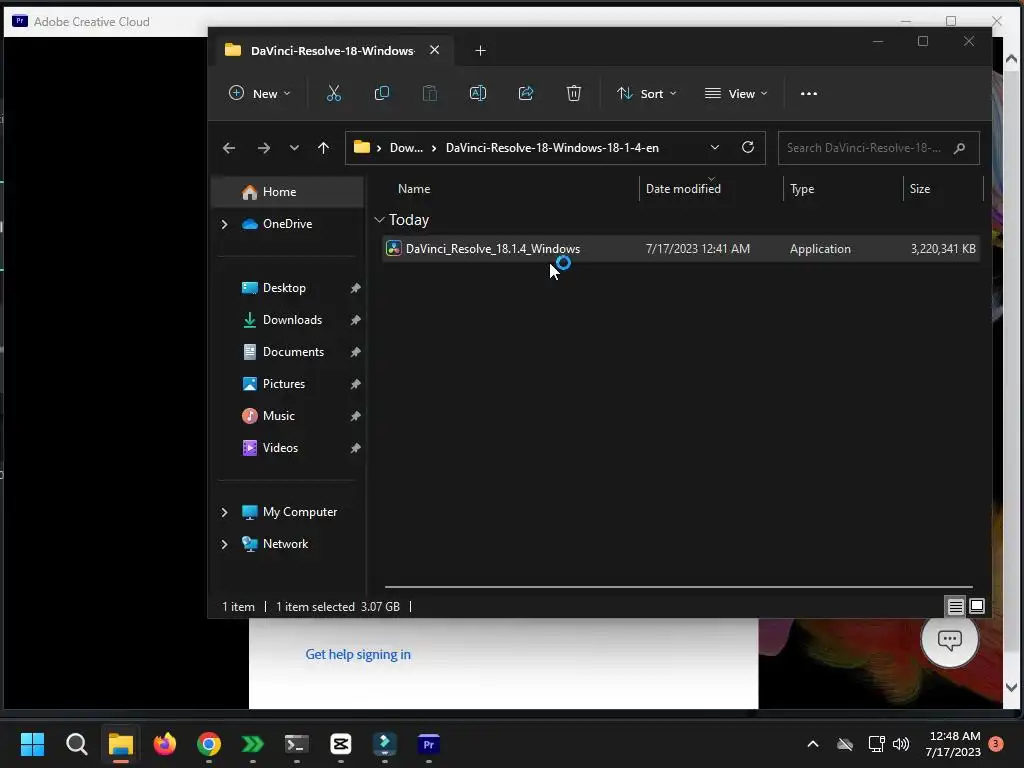
Task: Click the Cut scissors icon in toolbar
Action: [x=334, y=93]
